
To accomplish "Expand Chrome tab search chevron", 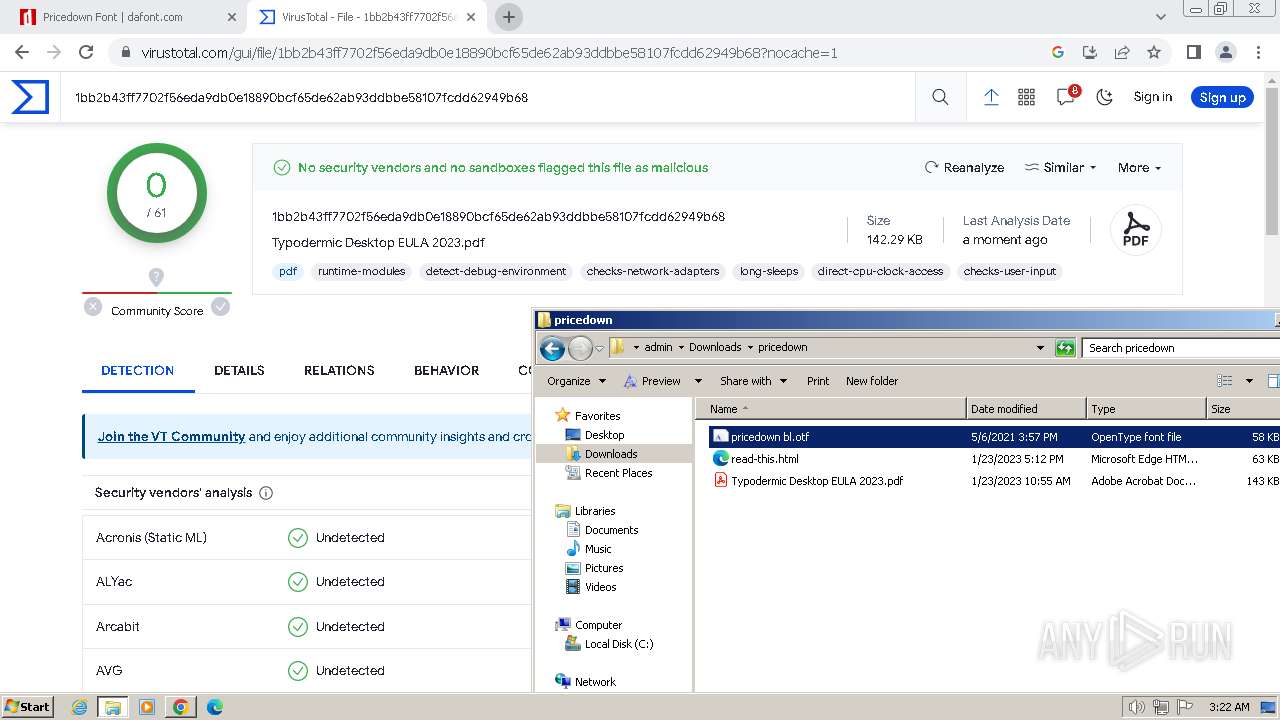I will pyautogui.click(x=1160, y=17).
